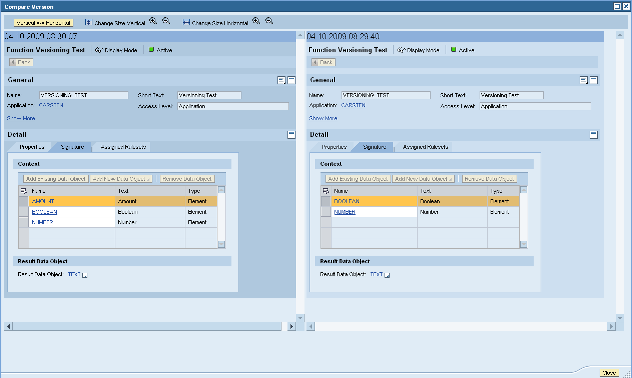This screenshot has height=378, width=632.
Task: Click Display Mode glasses icon in left pane
Action: 98,50
